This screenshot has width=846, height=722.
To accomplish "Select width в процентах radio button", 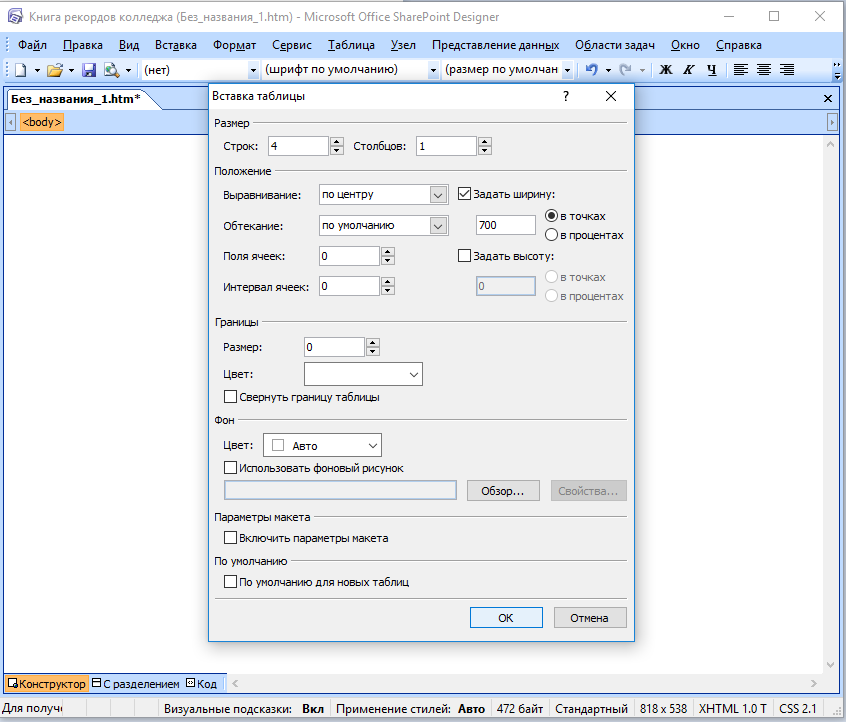I will [x=551, y=235].
